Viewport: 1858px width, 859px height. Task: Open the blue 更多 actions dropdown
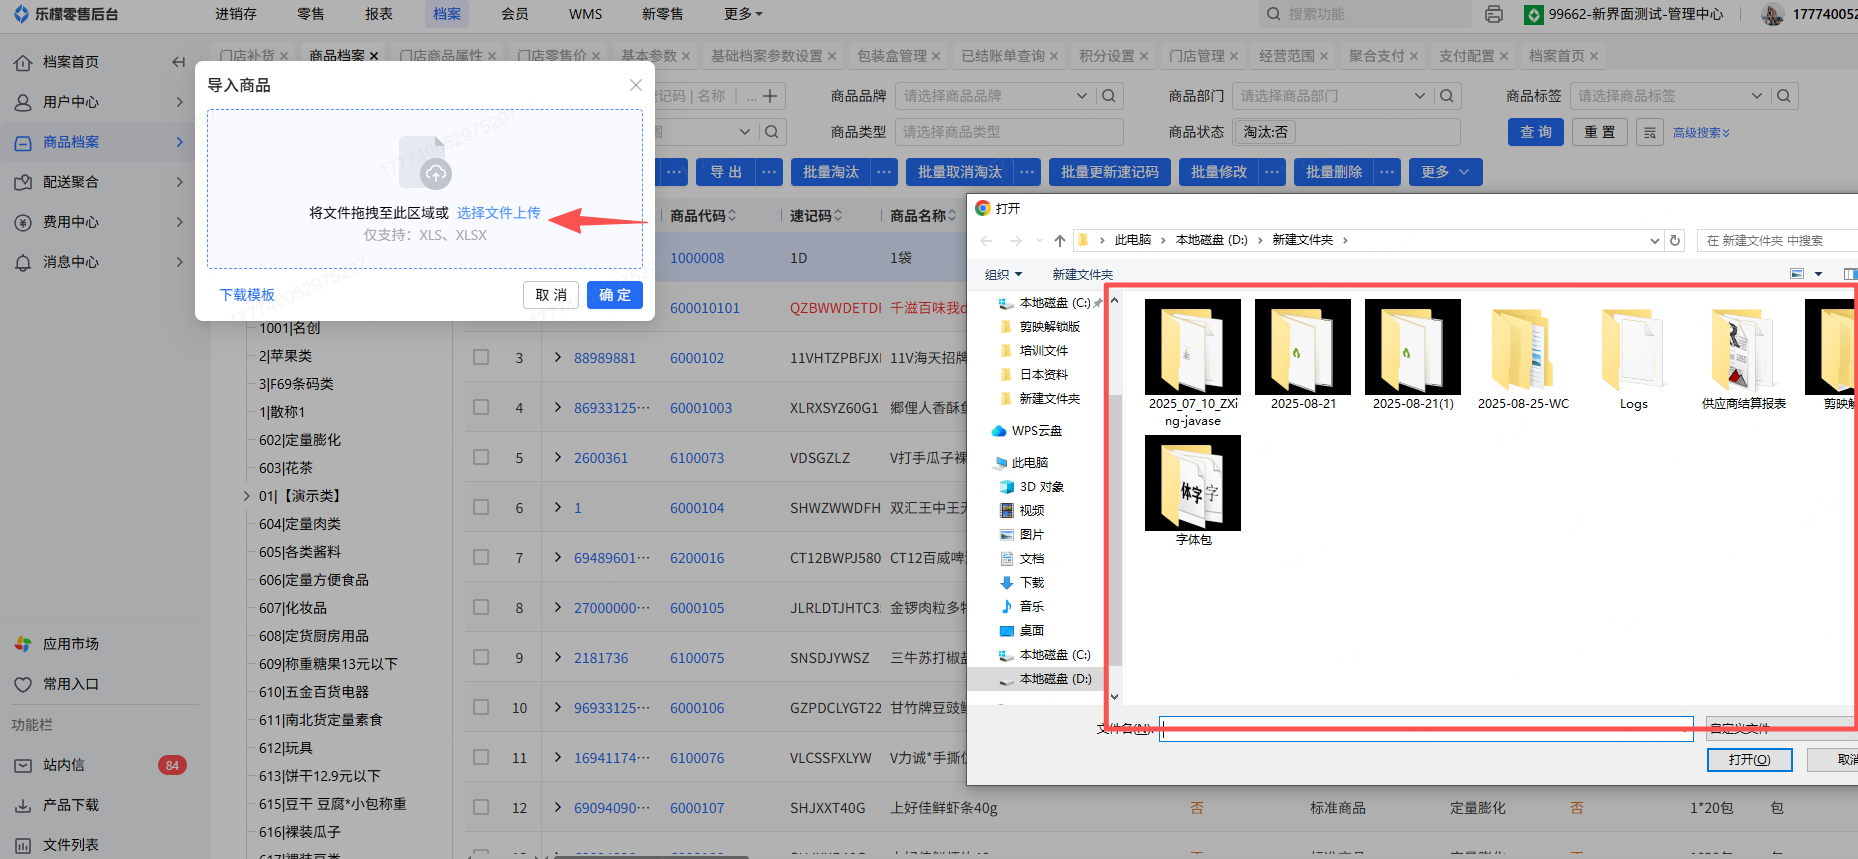(1445, 172)
